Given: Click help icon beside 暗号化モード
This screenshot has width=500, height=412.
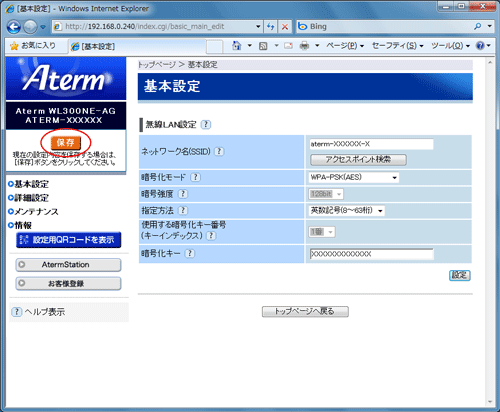Looking at the screenshot, I should tap(196, 177).
